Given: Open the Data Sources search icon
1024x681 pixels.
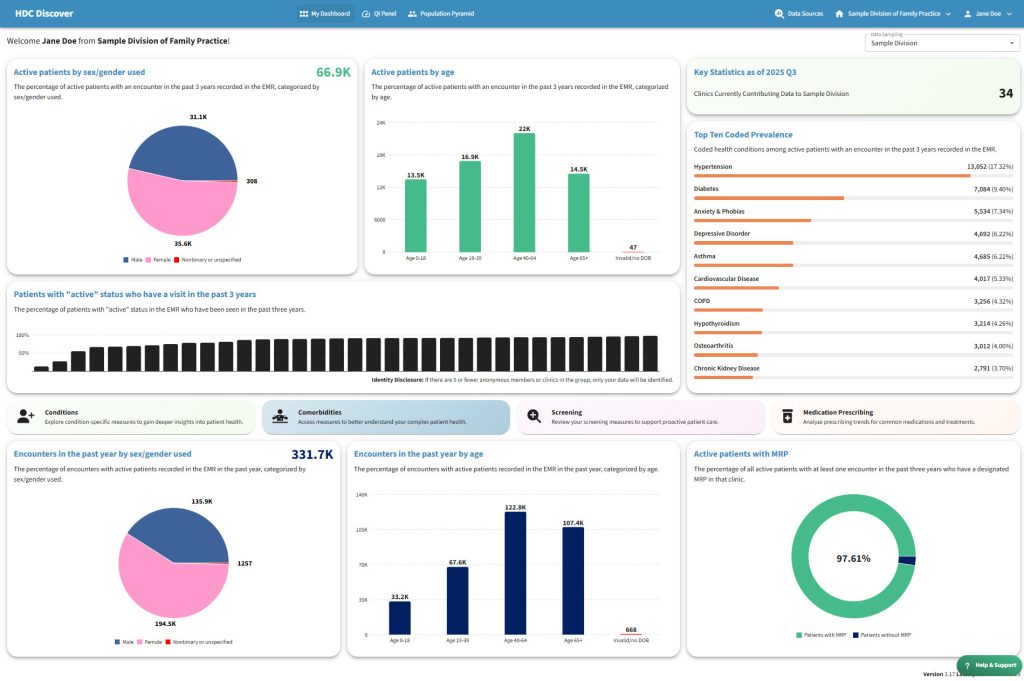Looking at the screenshot, I should coord(779,14).
